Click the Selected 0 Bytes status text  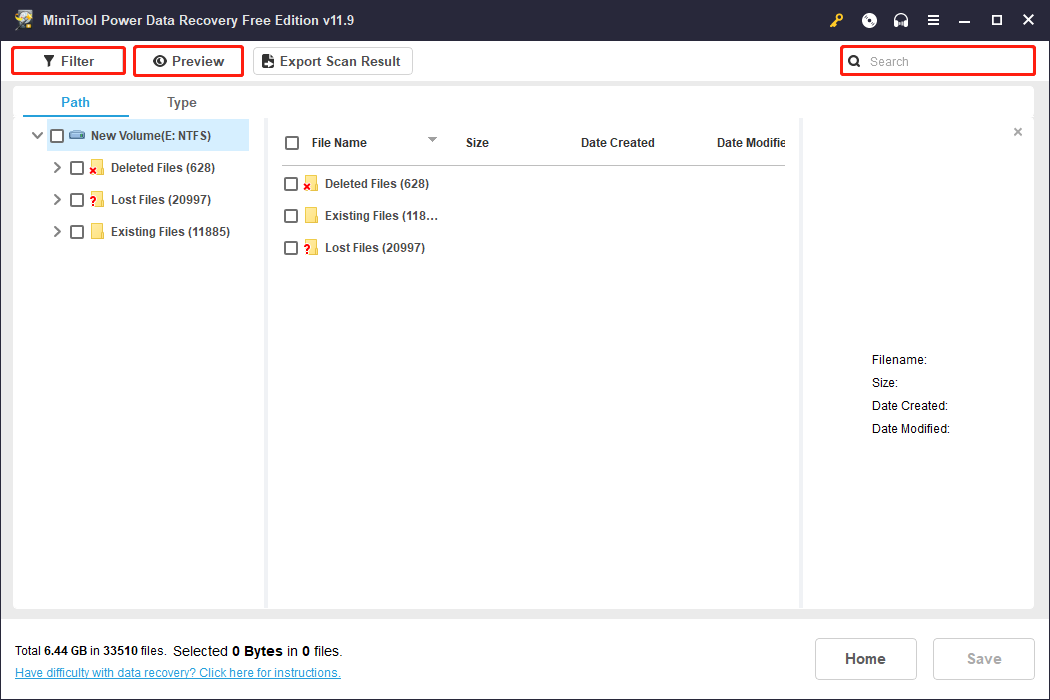point(257,651)
